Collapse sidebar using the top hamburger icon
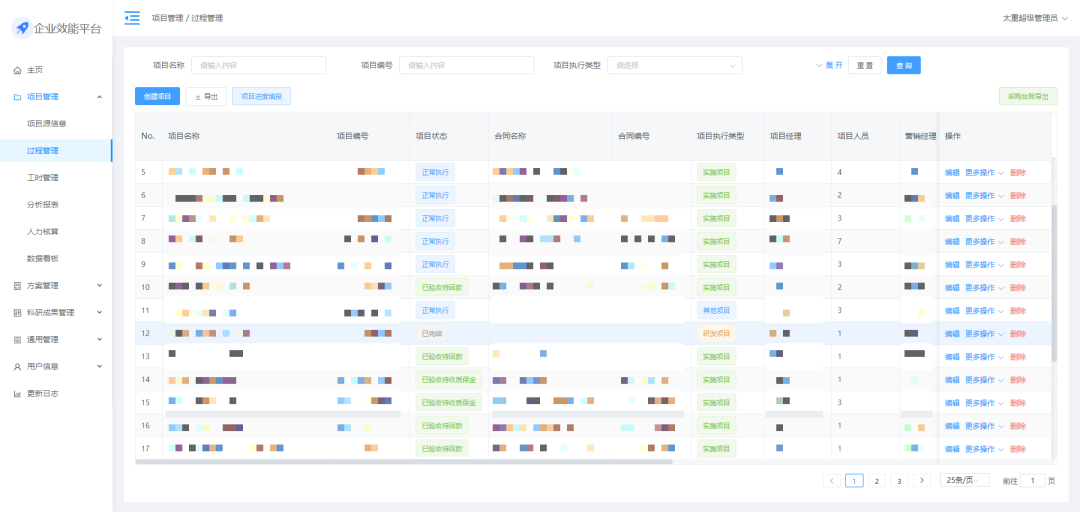The image size is (1080, 512). 132,18
